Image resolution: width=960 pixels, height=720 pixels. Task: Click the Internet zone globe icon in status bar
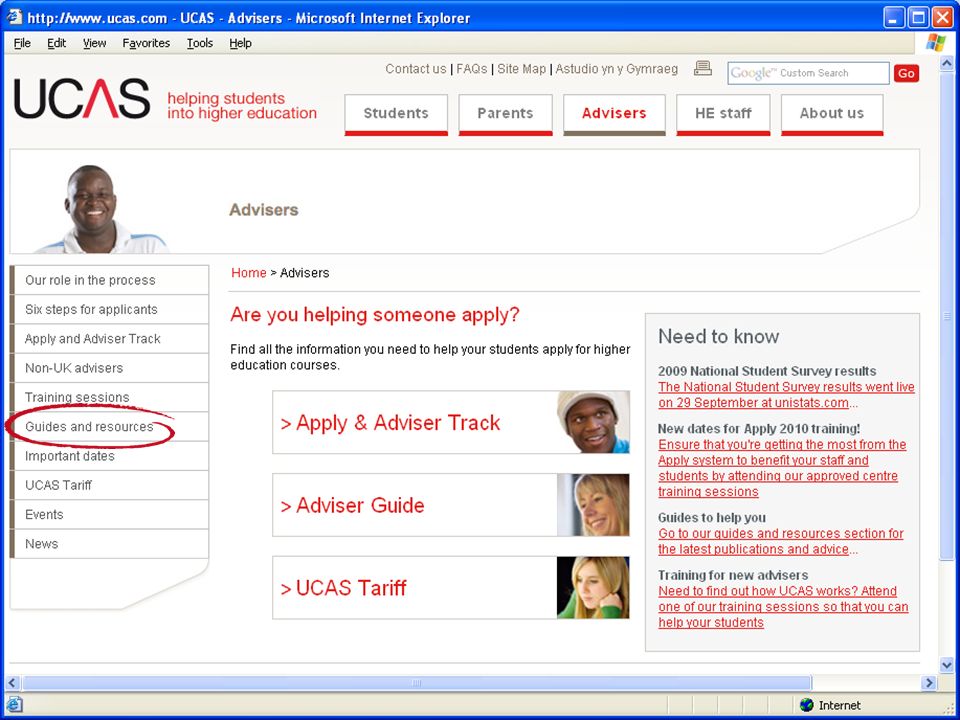pyautogui.click(x=806, y=705)
